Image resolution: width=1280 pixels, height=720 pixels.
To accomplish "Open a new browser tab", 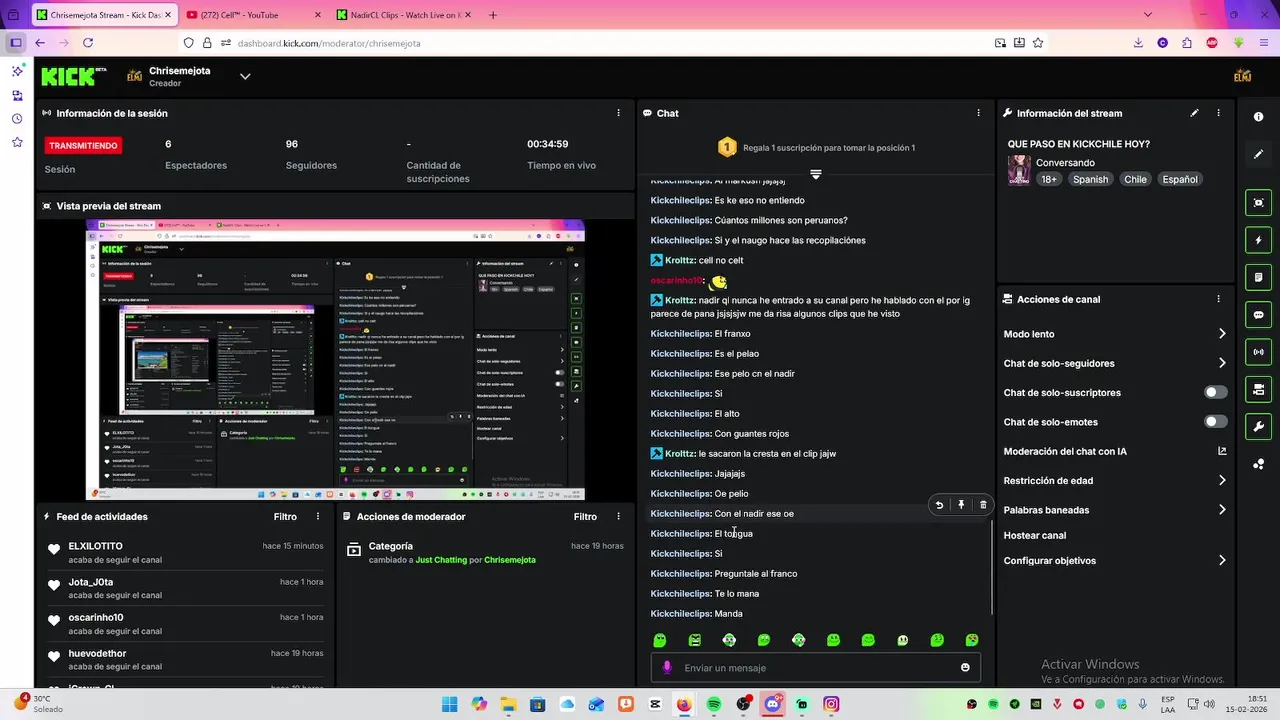I will (x=493, y=15).
